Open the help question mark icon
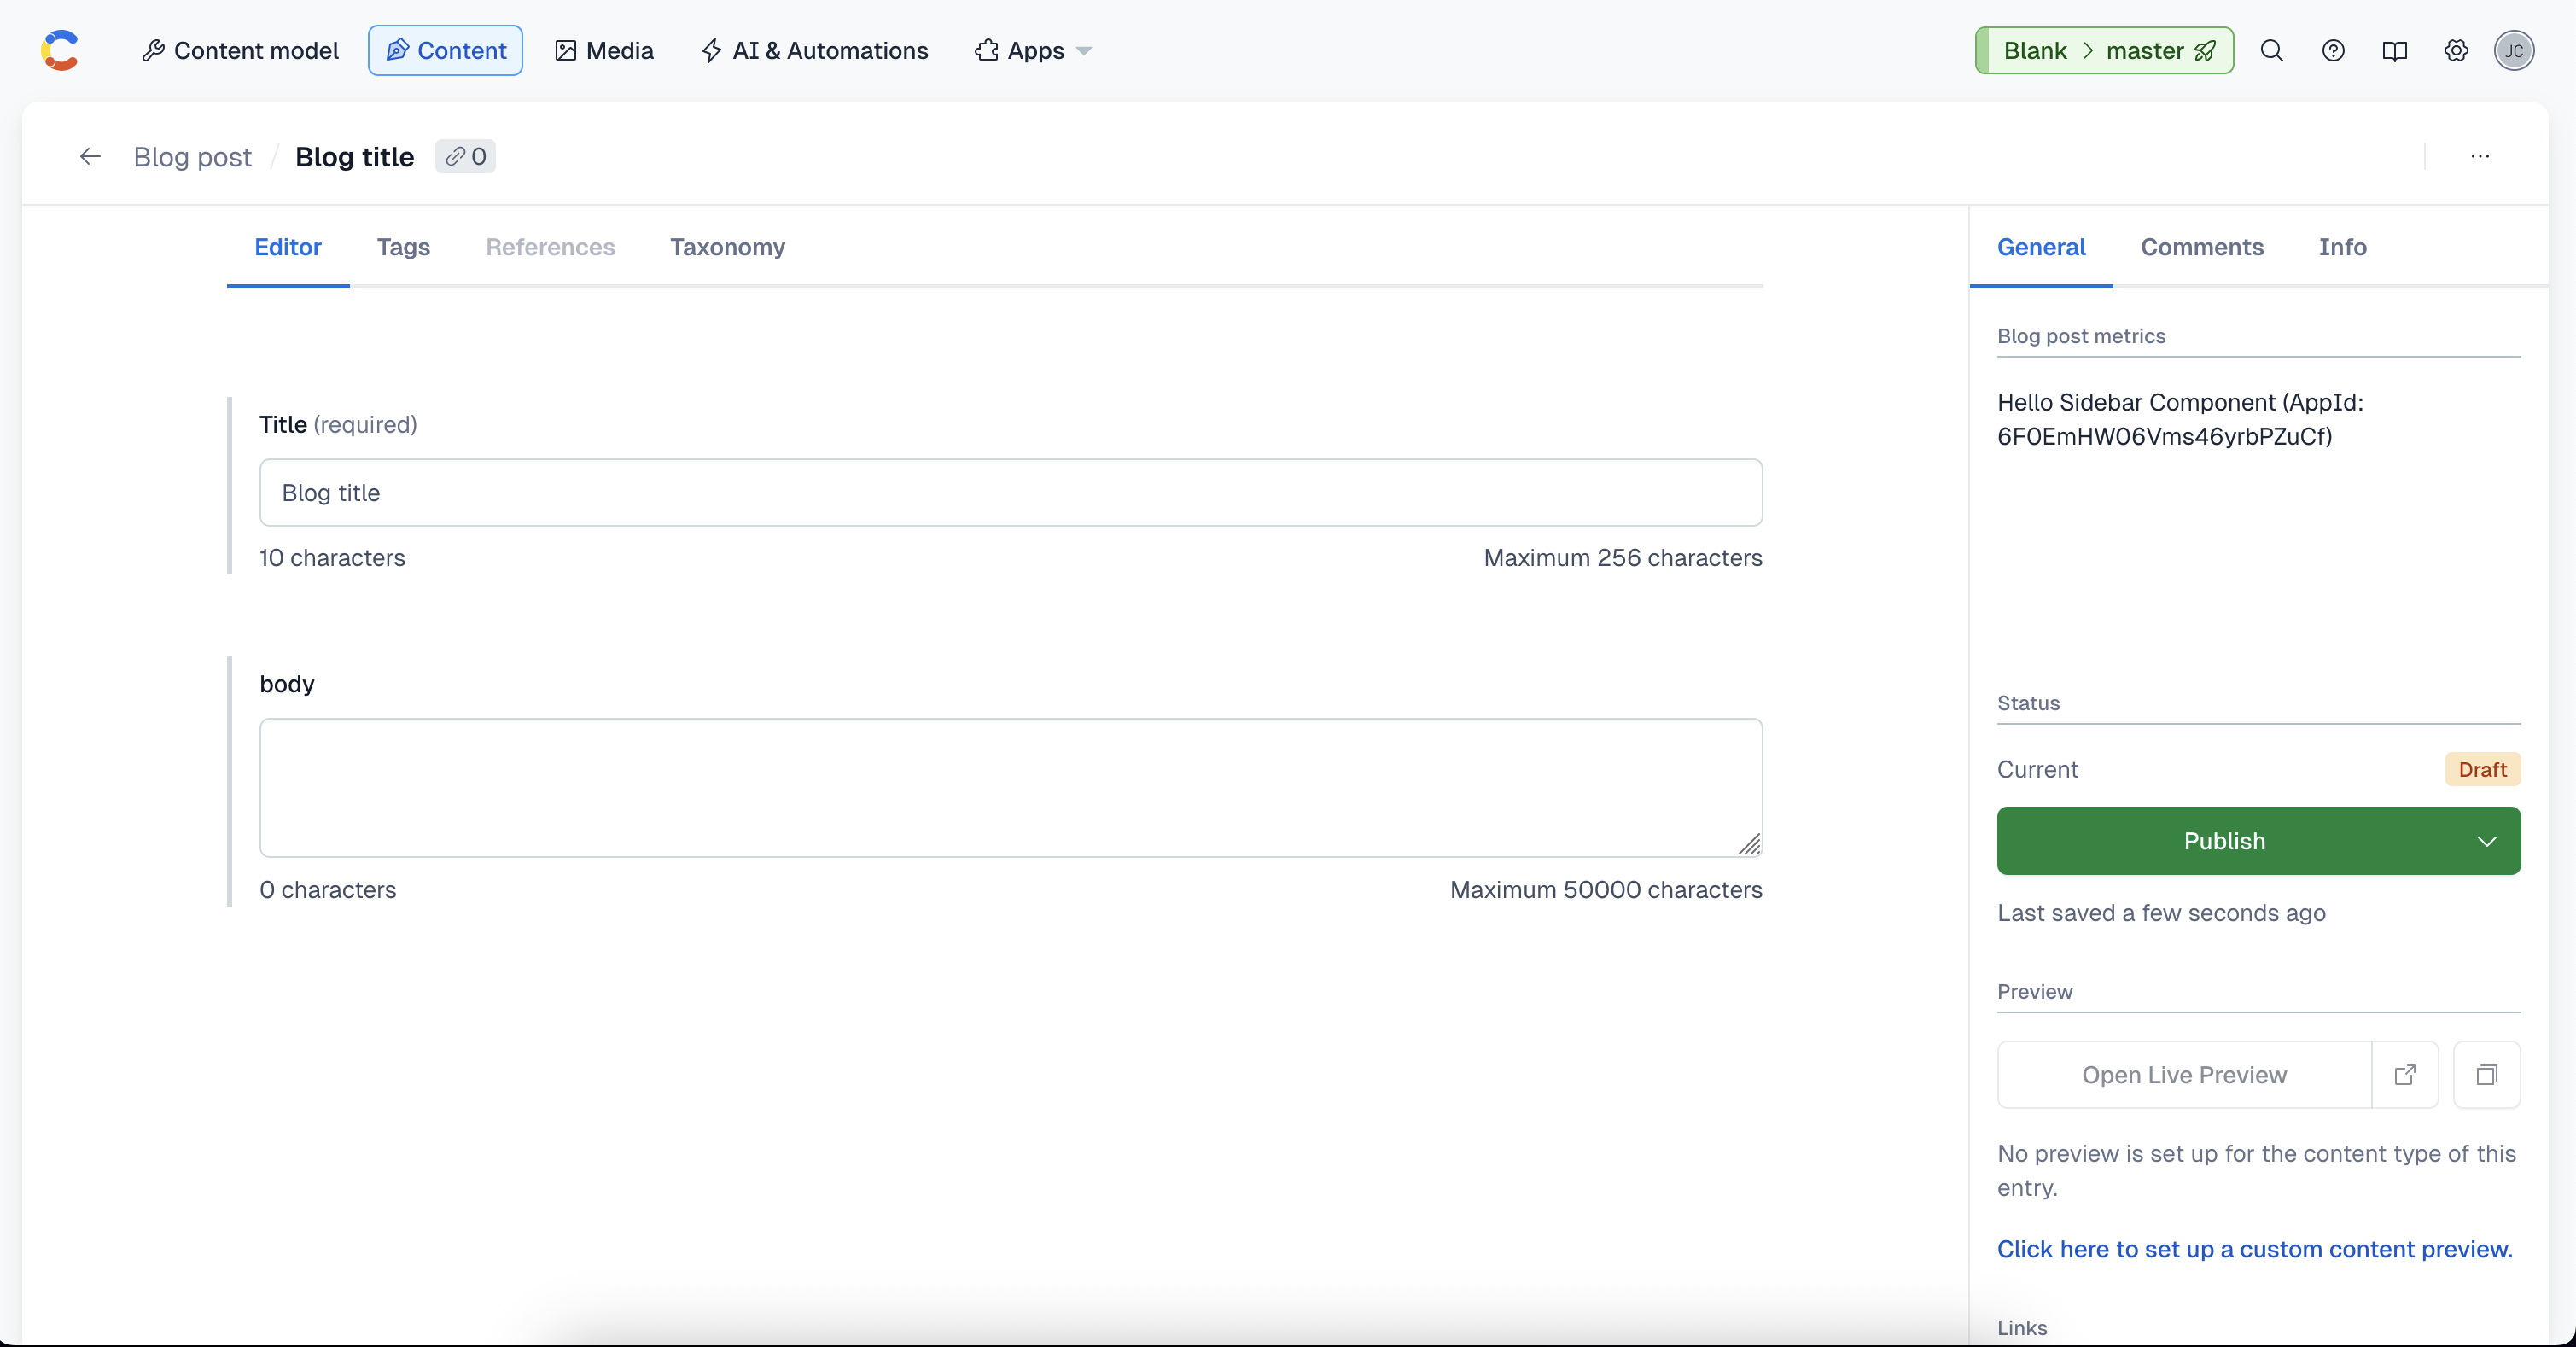This screenshot has height=1347, width=2576. coord(2332,50)
